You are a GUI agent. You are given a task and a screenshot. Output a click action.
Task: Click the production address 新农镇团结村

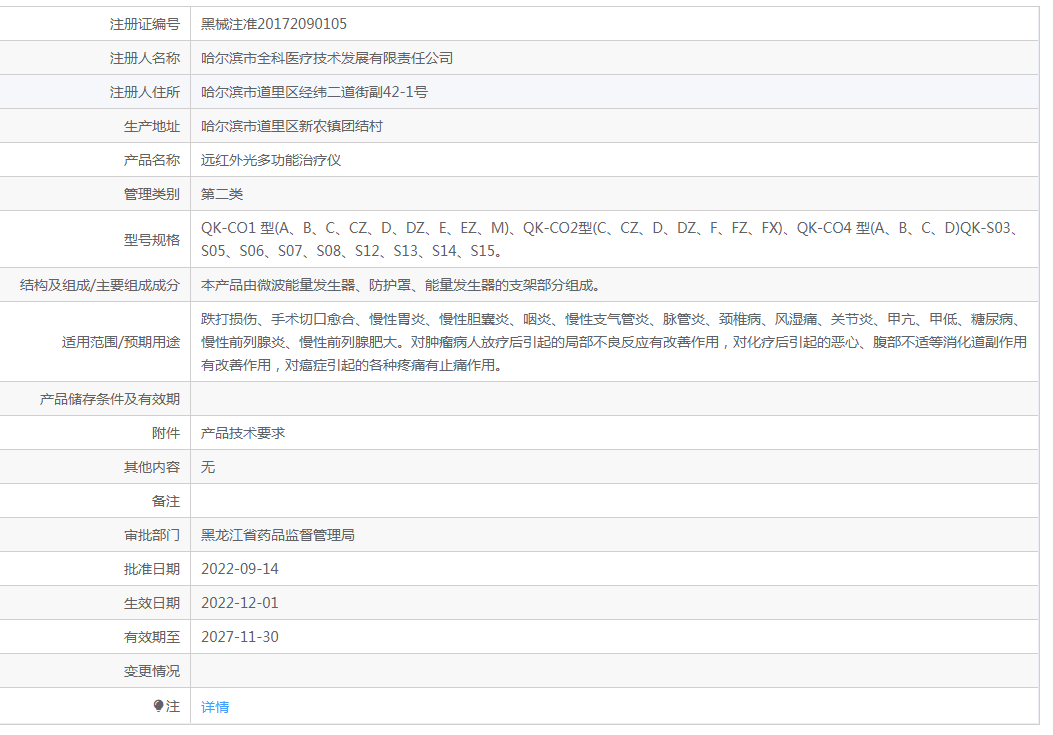(292, 126)
